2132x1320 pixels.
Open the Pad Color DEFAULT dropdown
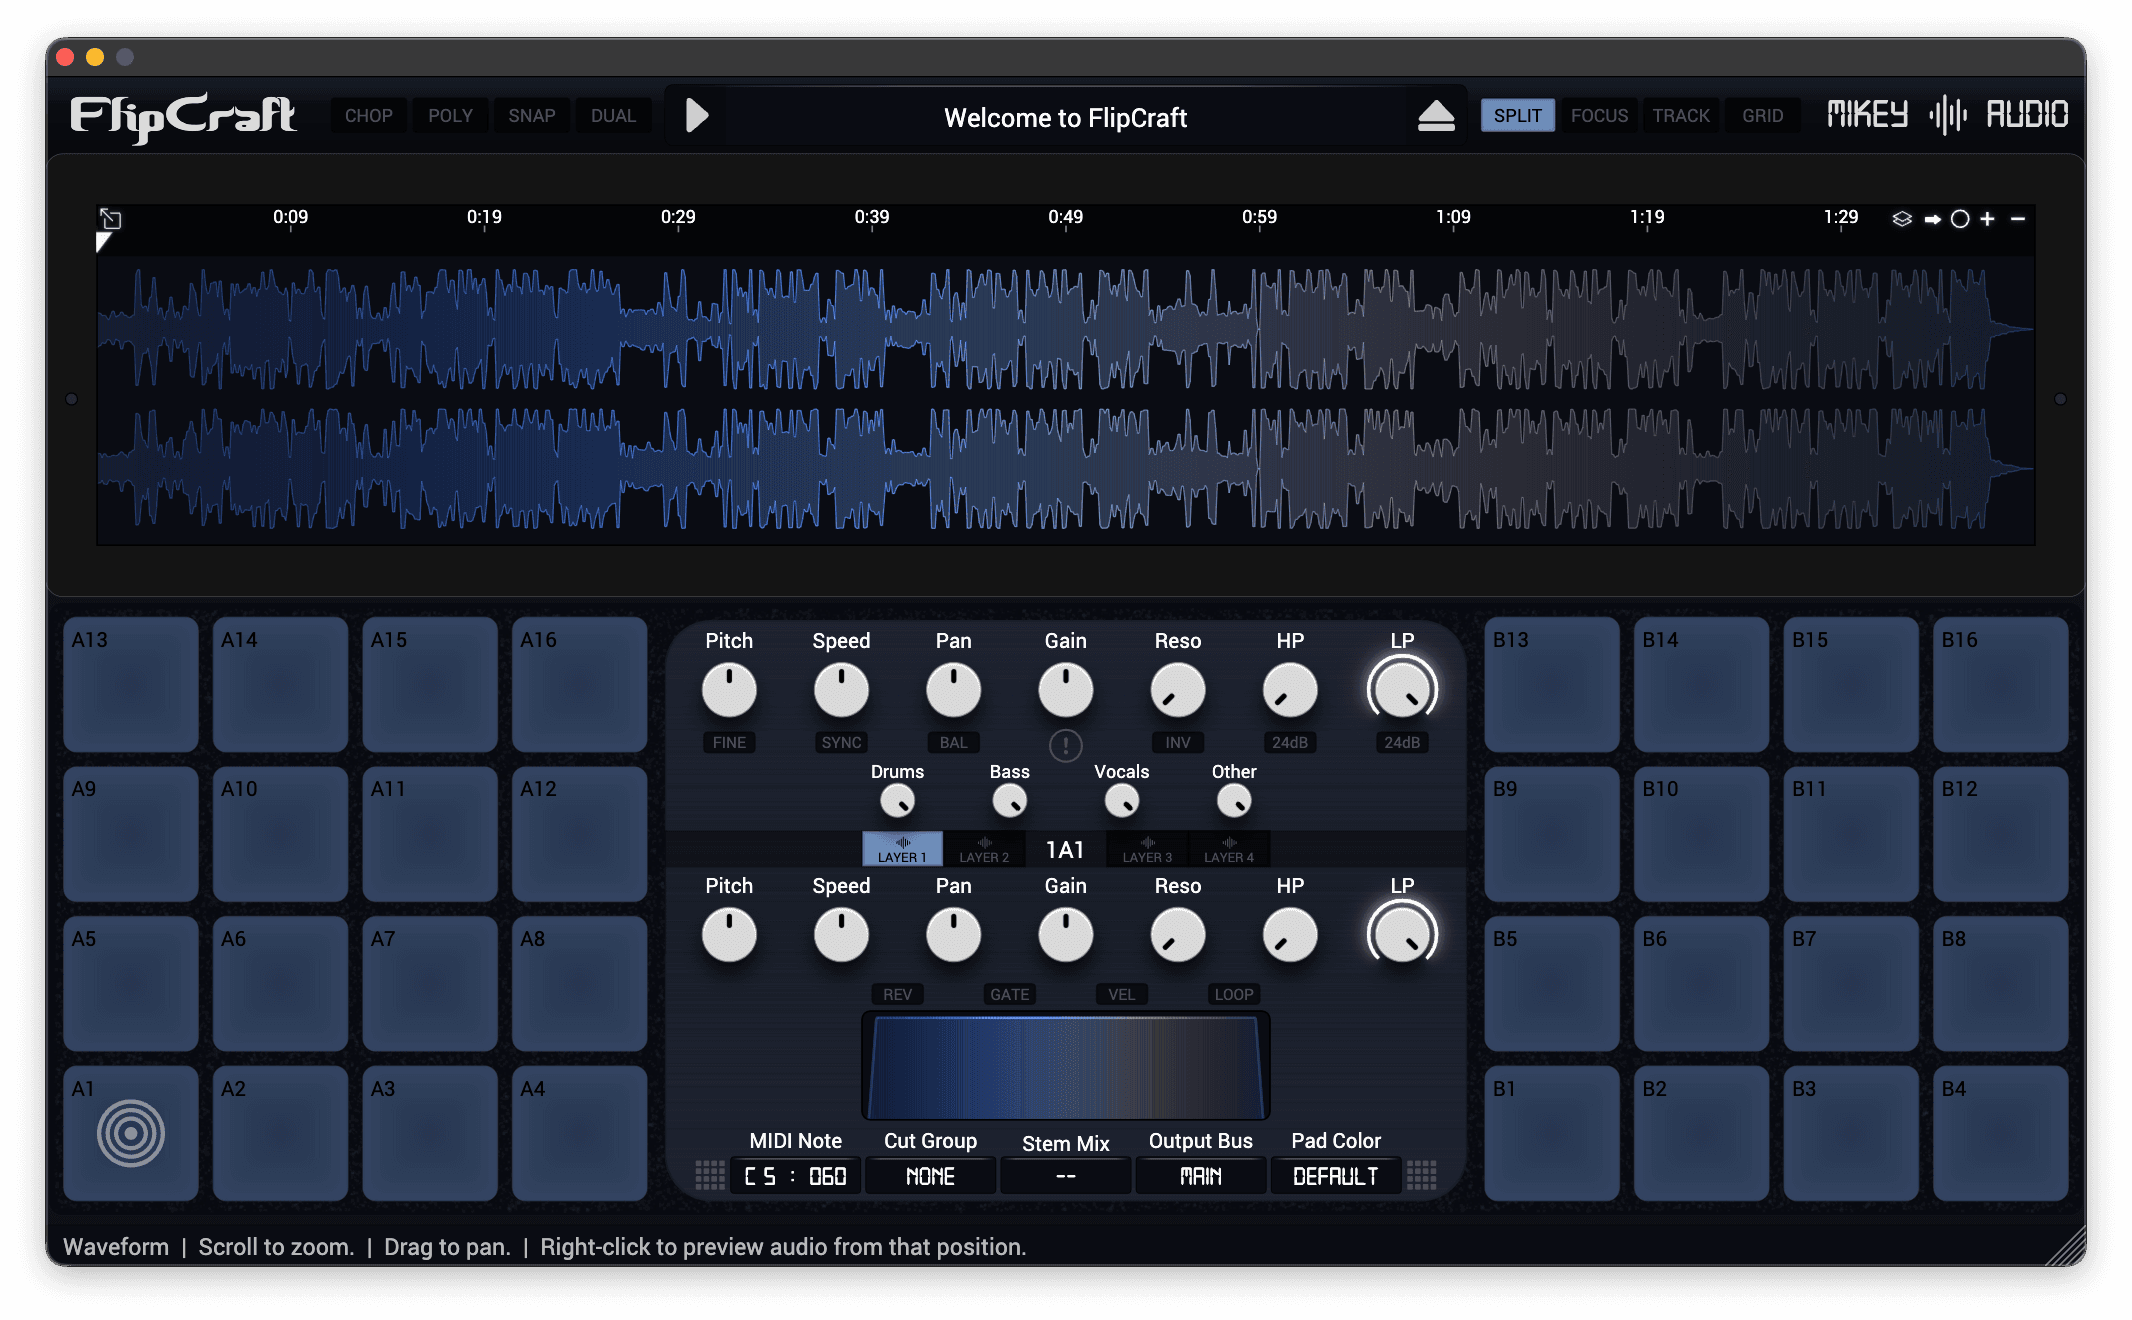[x=1335, y=1176]
